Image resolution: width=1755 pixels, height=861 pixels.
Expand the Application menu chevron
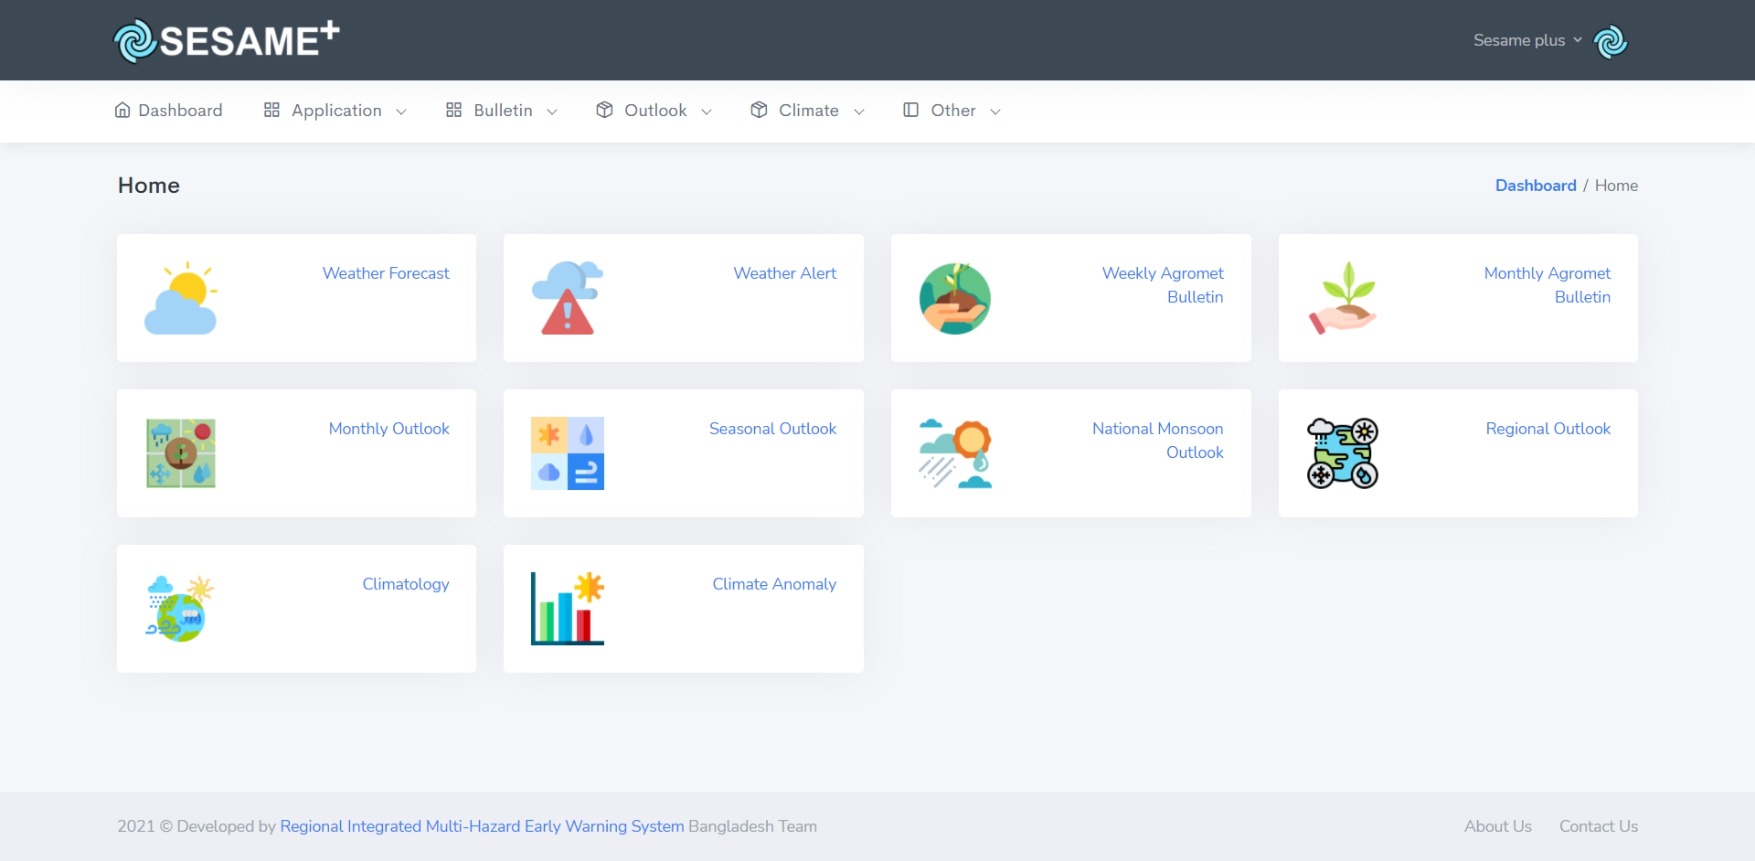pos(401,112)
